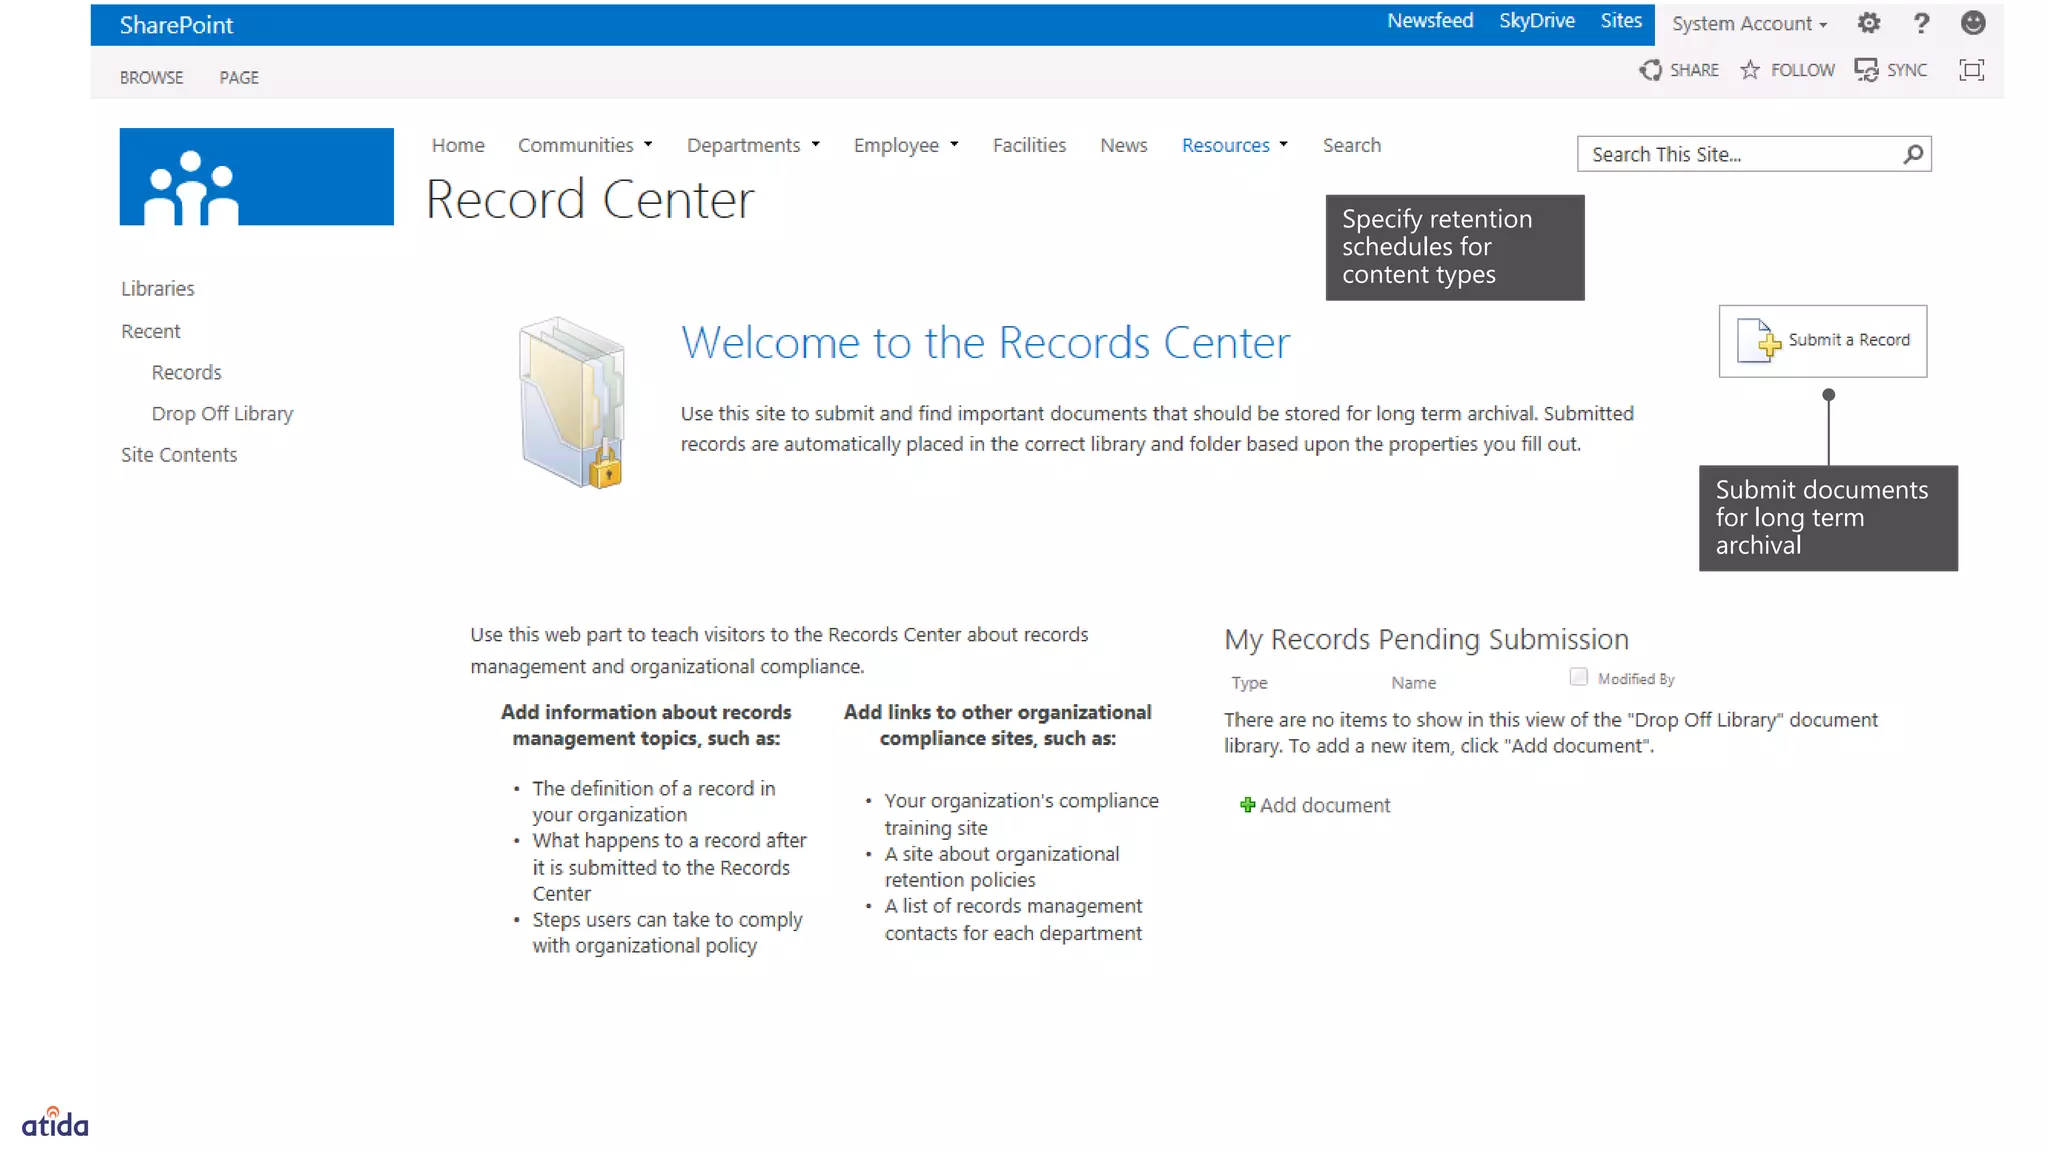
Task: Open Newsfeed link in suite bar
Action: [x=1430, y=21]
